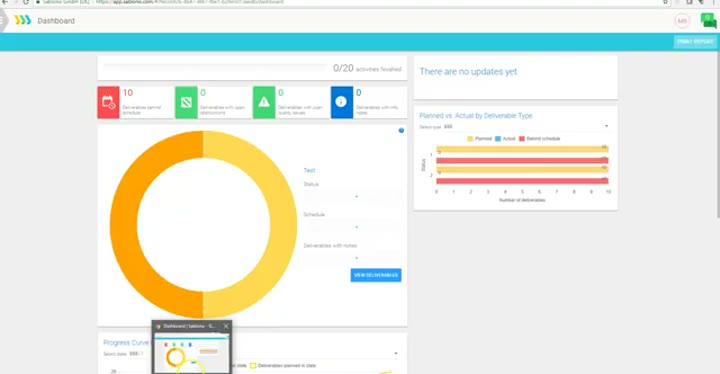Open the MS user avatar menu
Screen dimensions: 720x374
(x=682, y=21)
